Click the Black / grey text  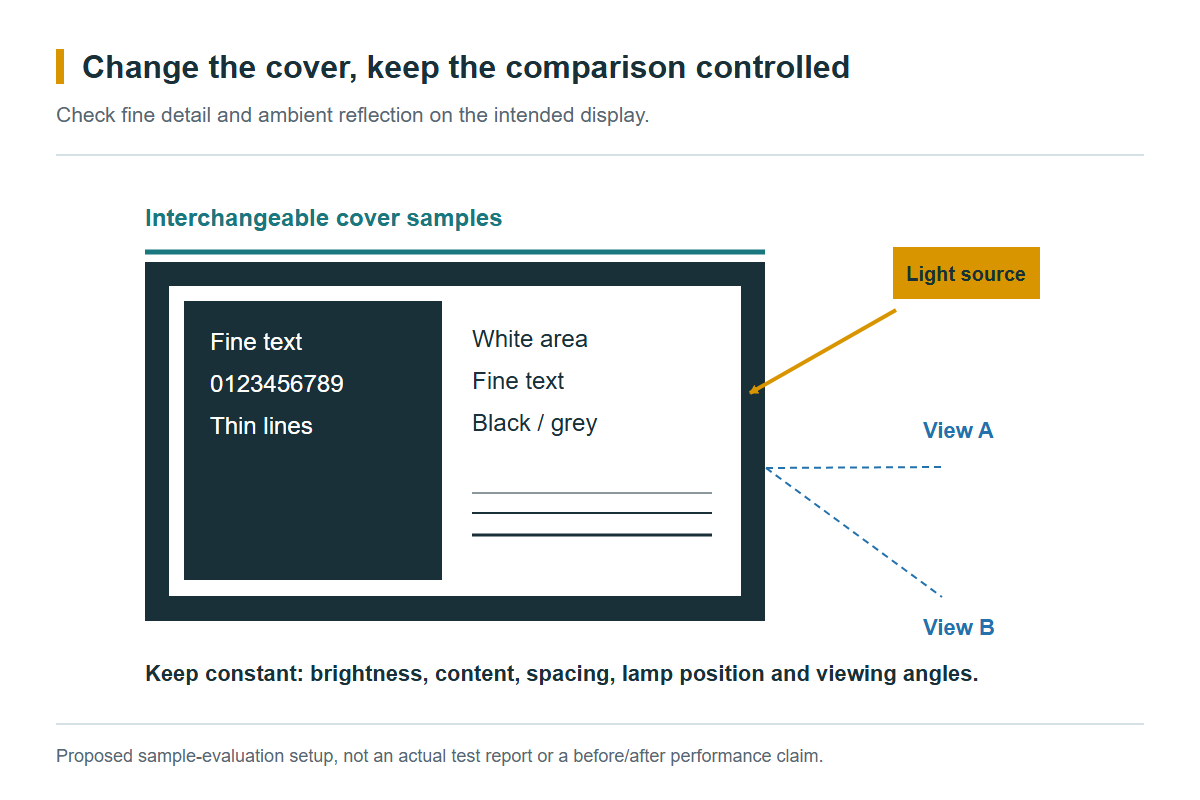tap(535, 423)
